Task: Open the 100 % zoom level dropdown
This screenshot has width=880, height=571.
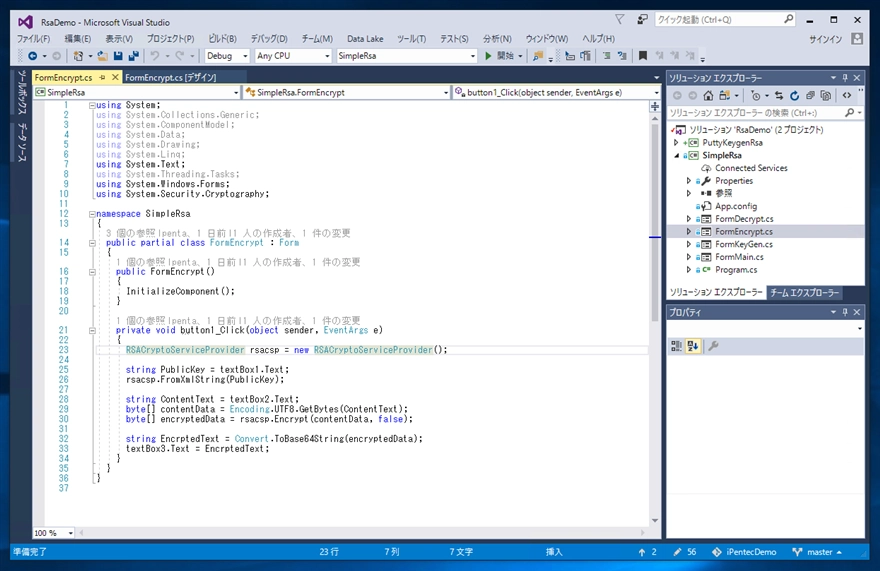Action: pyautogui.click(x=70, y=533)
